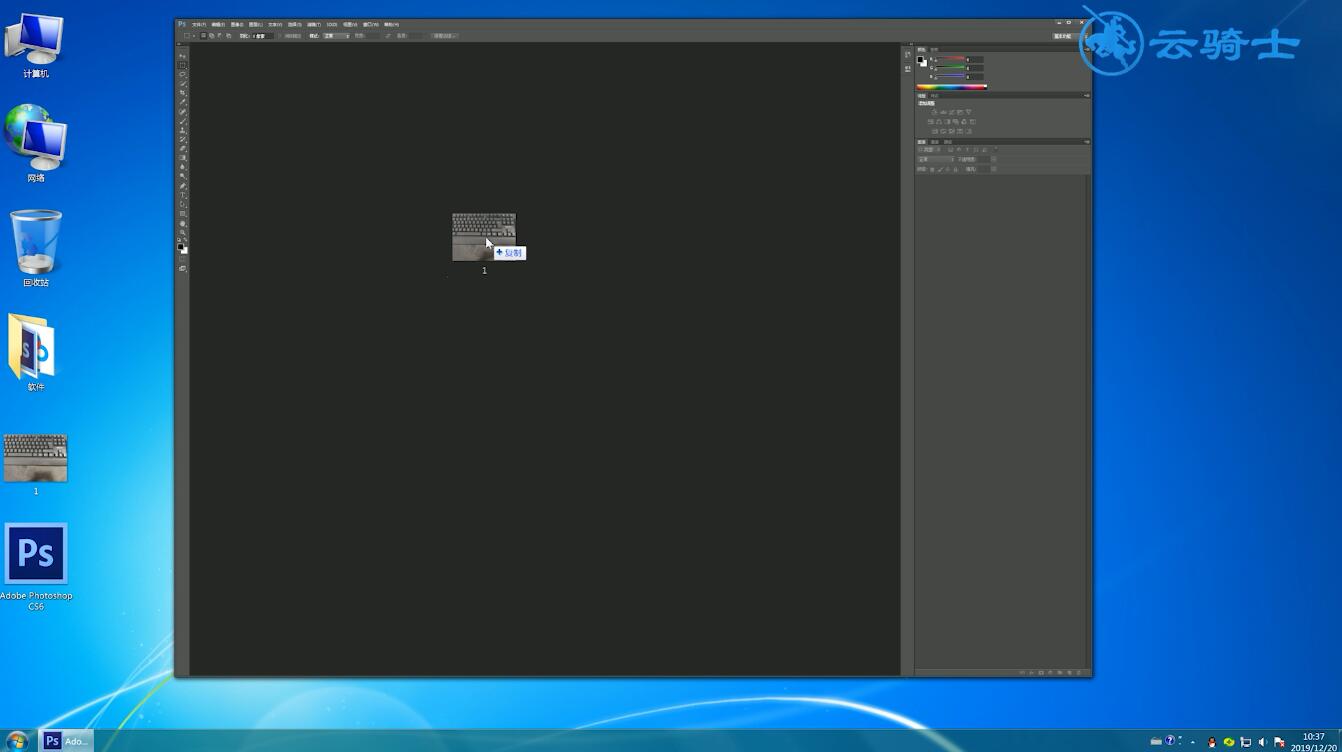Select the Quick Selection tool
Screen dimensions: 1342x752
pyautogui.click(x=183, y=83)
